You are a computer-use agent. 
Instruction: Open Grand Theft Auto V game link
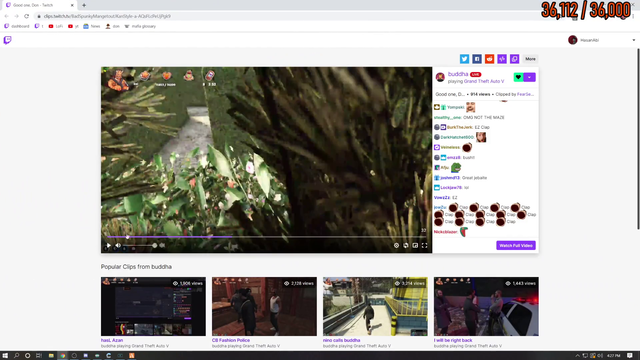[x=484, y=81]
